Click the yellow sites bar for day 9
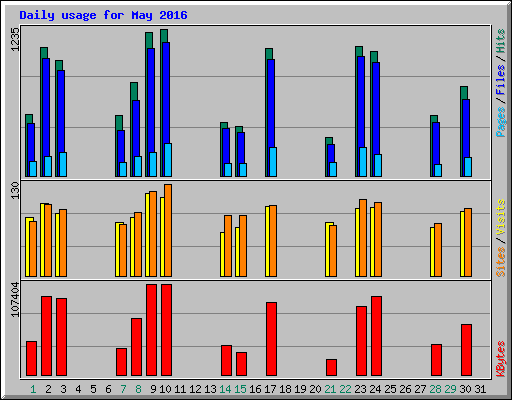The height and width of the screenshot is (400, 512). click(147, 235)
